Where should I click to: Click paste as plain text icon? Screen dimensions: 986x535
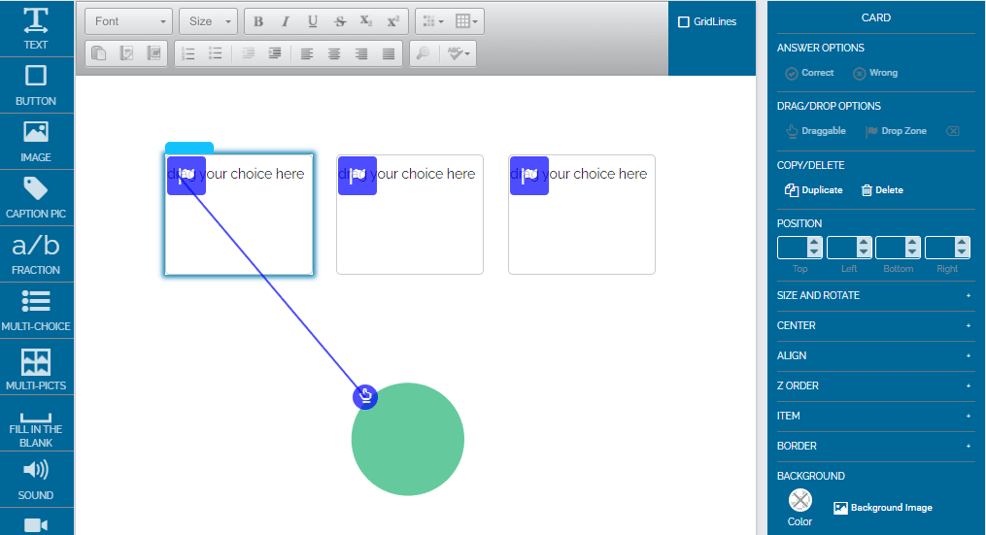coord(126,53)
